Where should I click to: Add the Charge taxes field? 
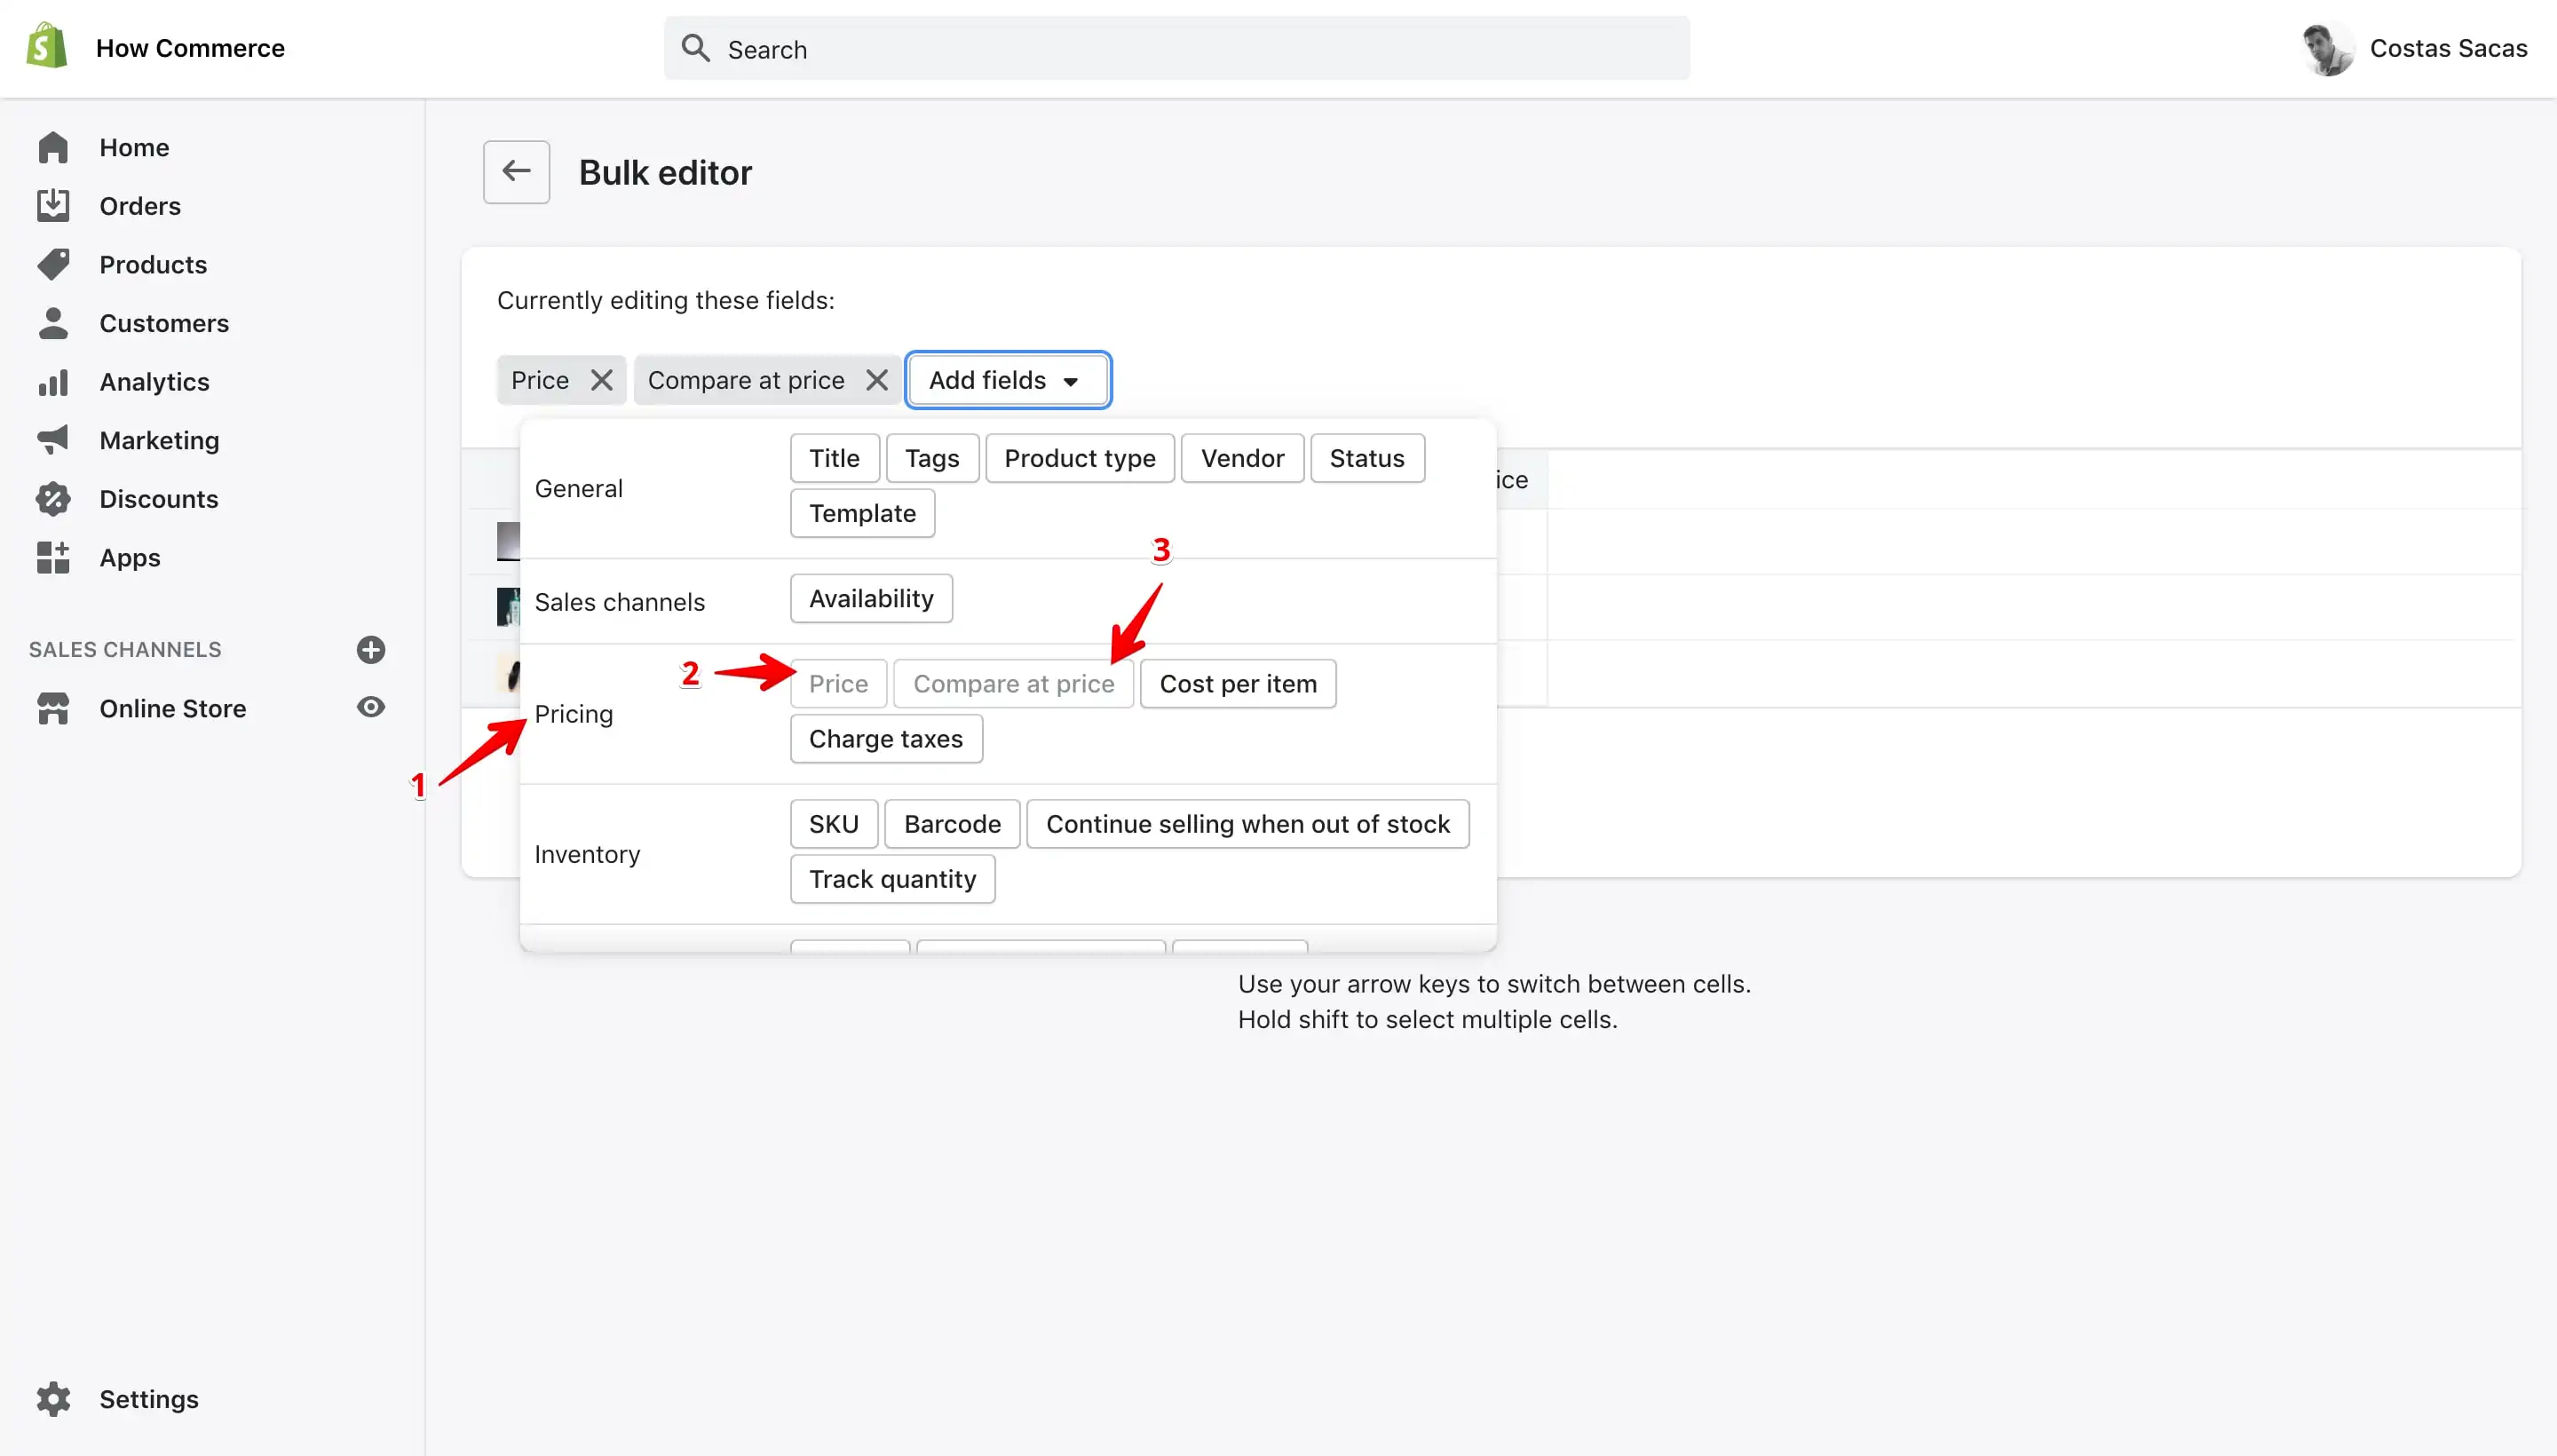coord(886,739)
